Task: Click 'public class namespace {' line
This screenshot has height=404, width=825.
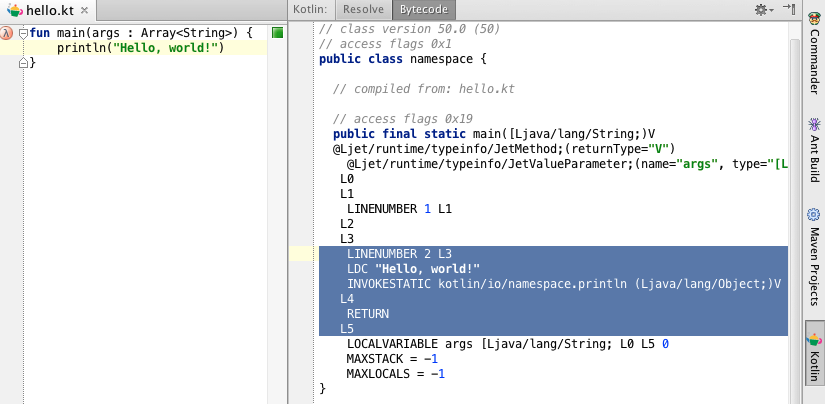Action: click(x=403, y=59)
